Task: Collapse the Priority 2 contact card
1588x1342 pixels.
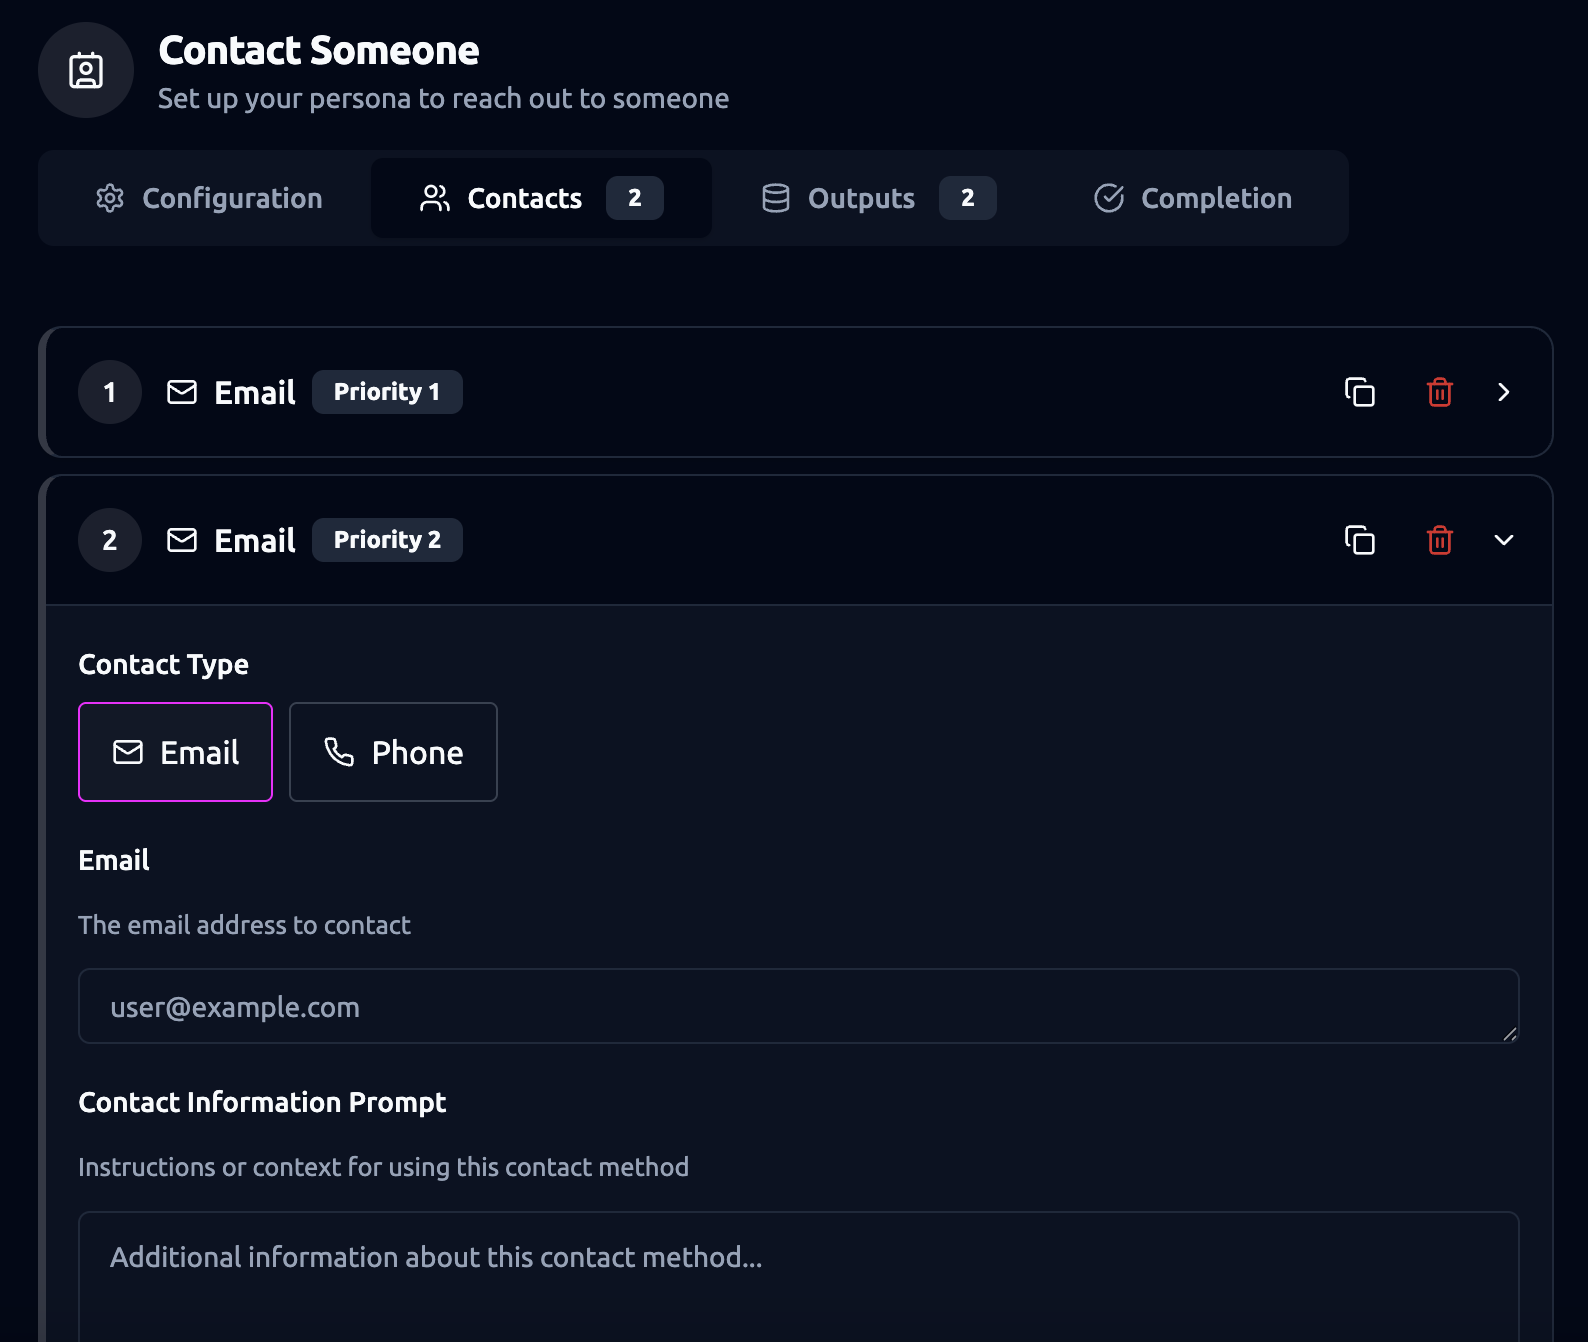Action: coord(1504,540)
